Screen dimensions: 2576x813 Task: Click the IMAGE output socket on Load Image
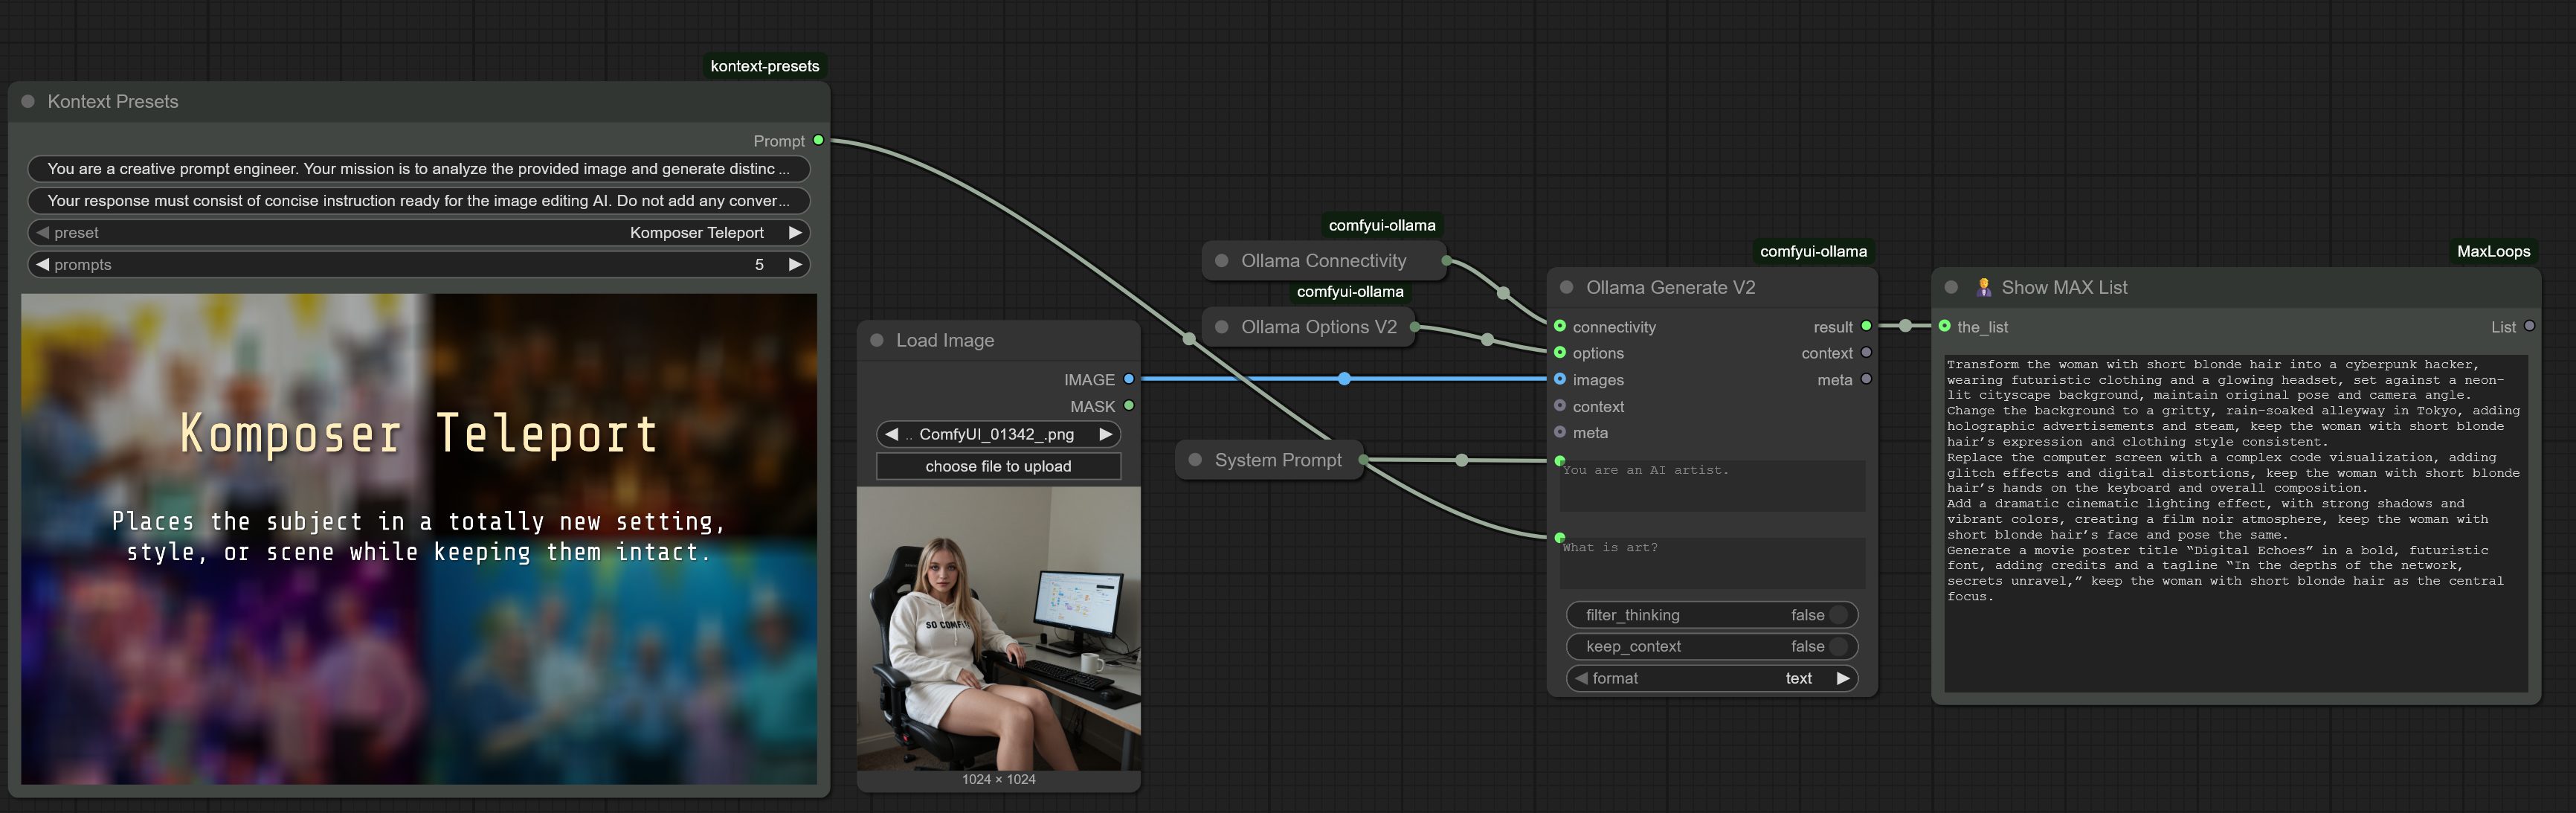click(x=1129, y=379)
